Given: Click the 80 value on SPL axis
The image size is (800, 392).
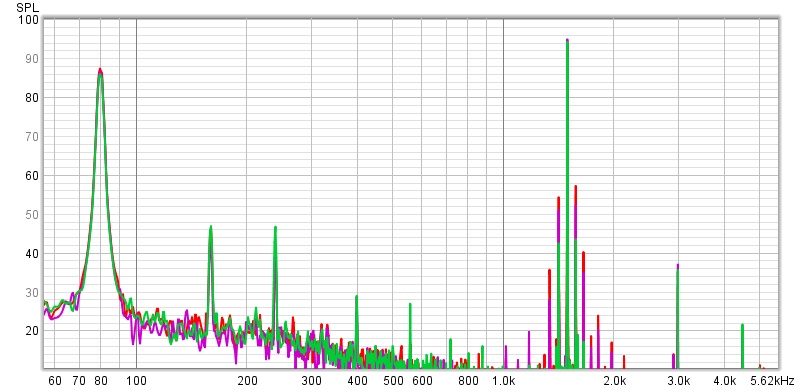Looking at the screenshot, I should click(32, 97).
